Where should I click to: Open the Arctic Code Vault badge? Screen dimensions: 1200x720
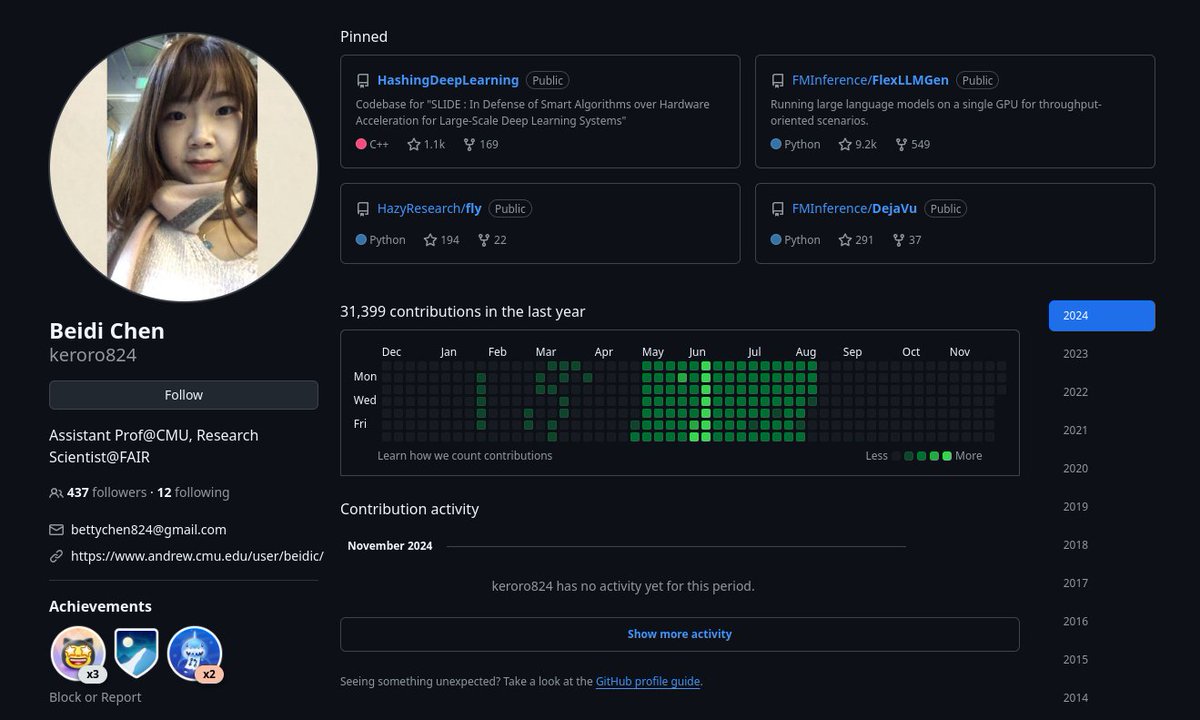[136, 652]
